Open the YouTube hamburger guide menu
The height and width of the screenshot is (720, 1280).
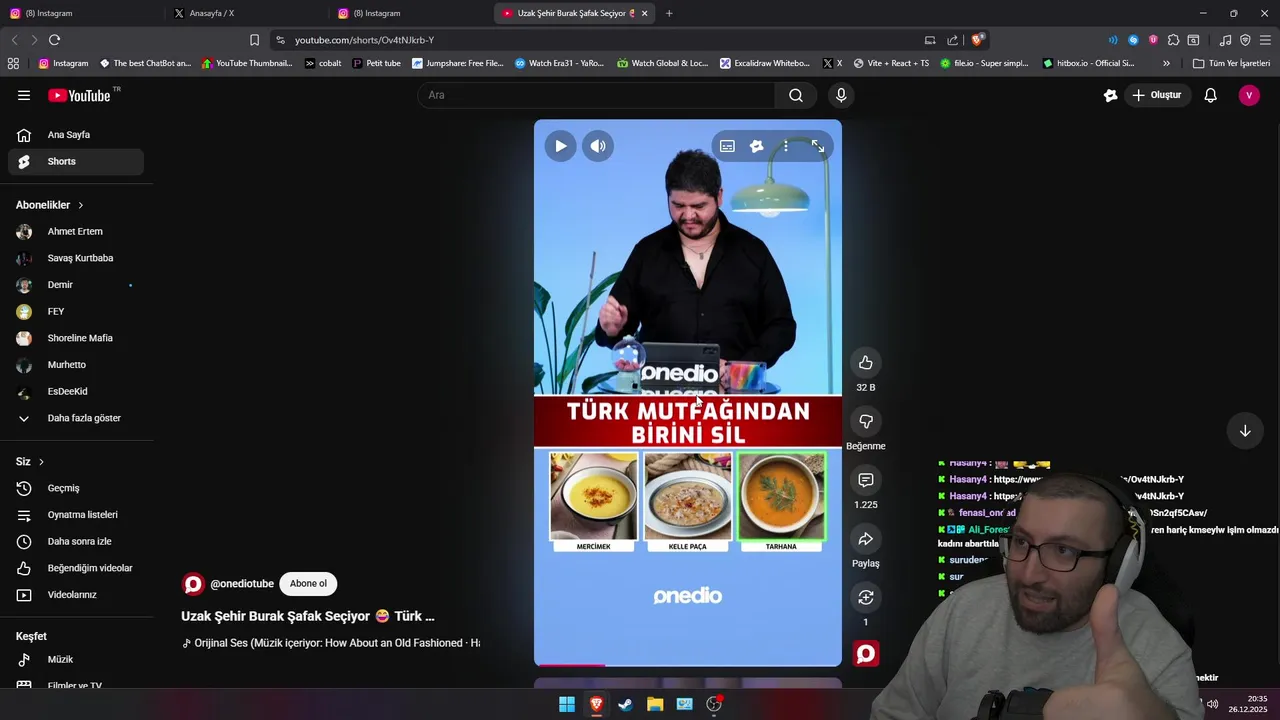[24, 95]
